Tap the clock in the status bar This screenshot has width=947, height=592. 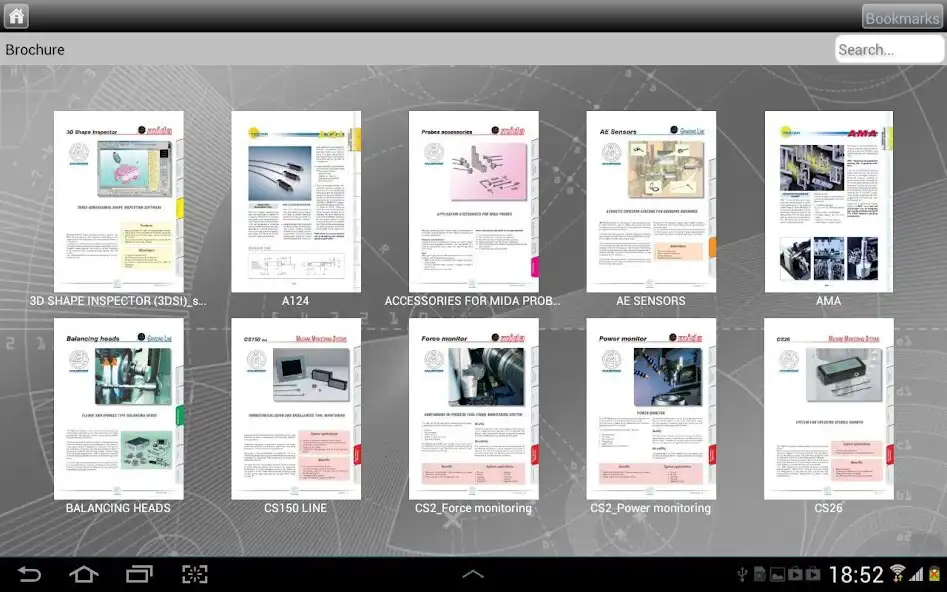pos(858,574)
